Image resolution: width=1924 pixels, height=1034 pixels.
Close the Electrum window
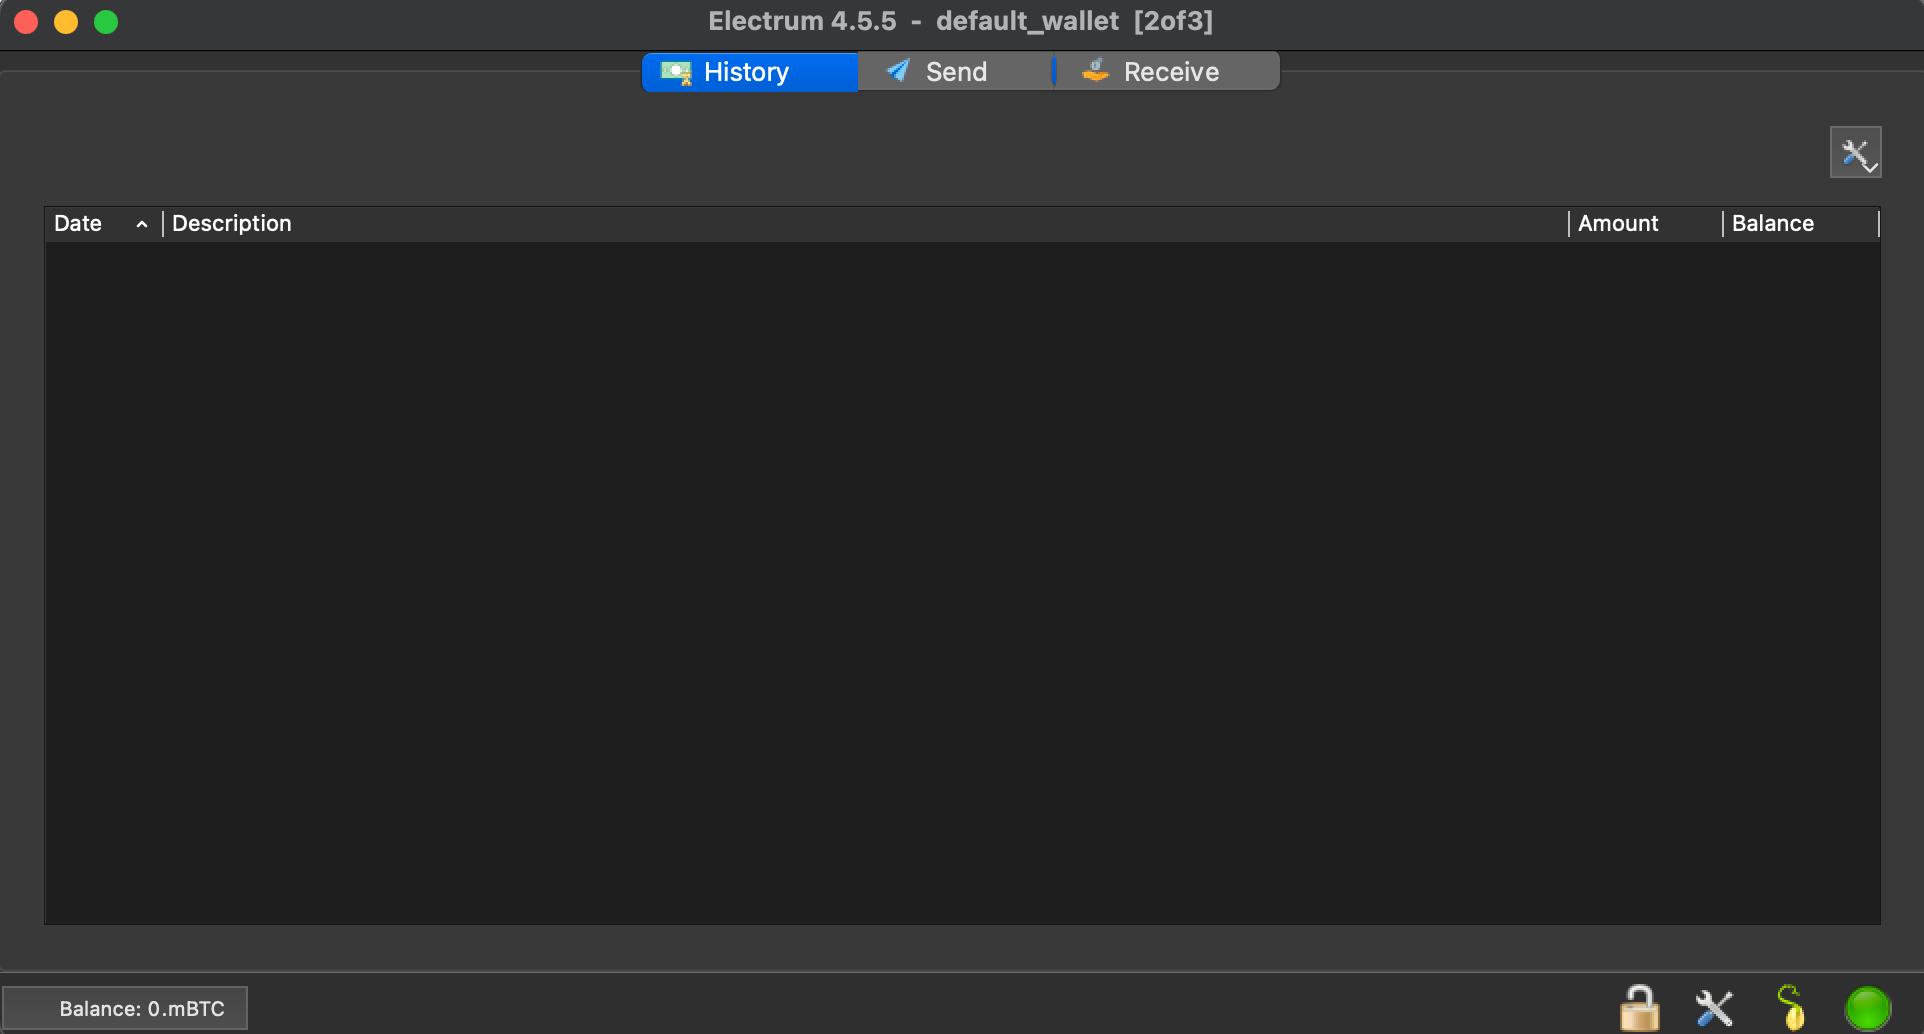(x=26, y=22)
